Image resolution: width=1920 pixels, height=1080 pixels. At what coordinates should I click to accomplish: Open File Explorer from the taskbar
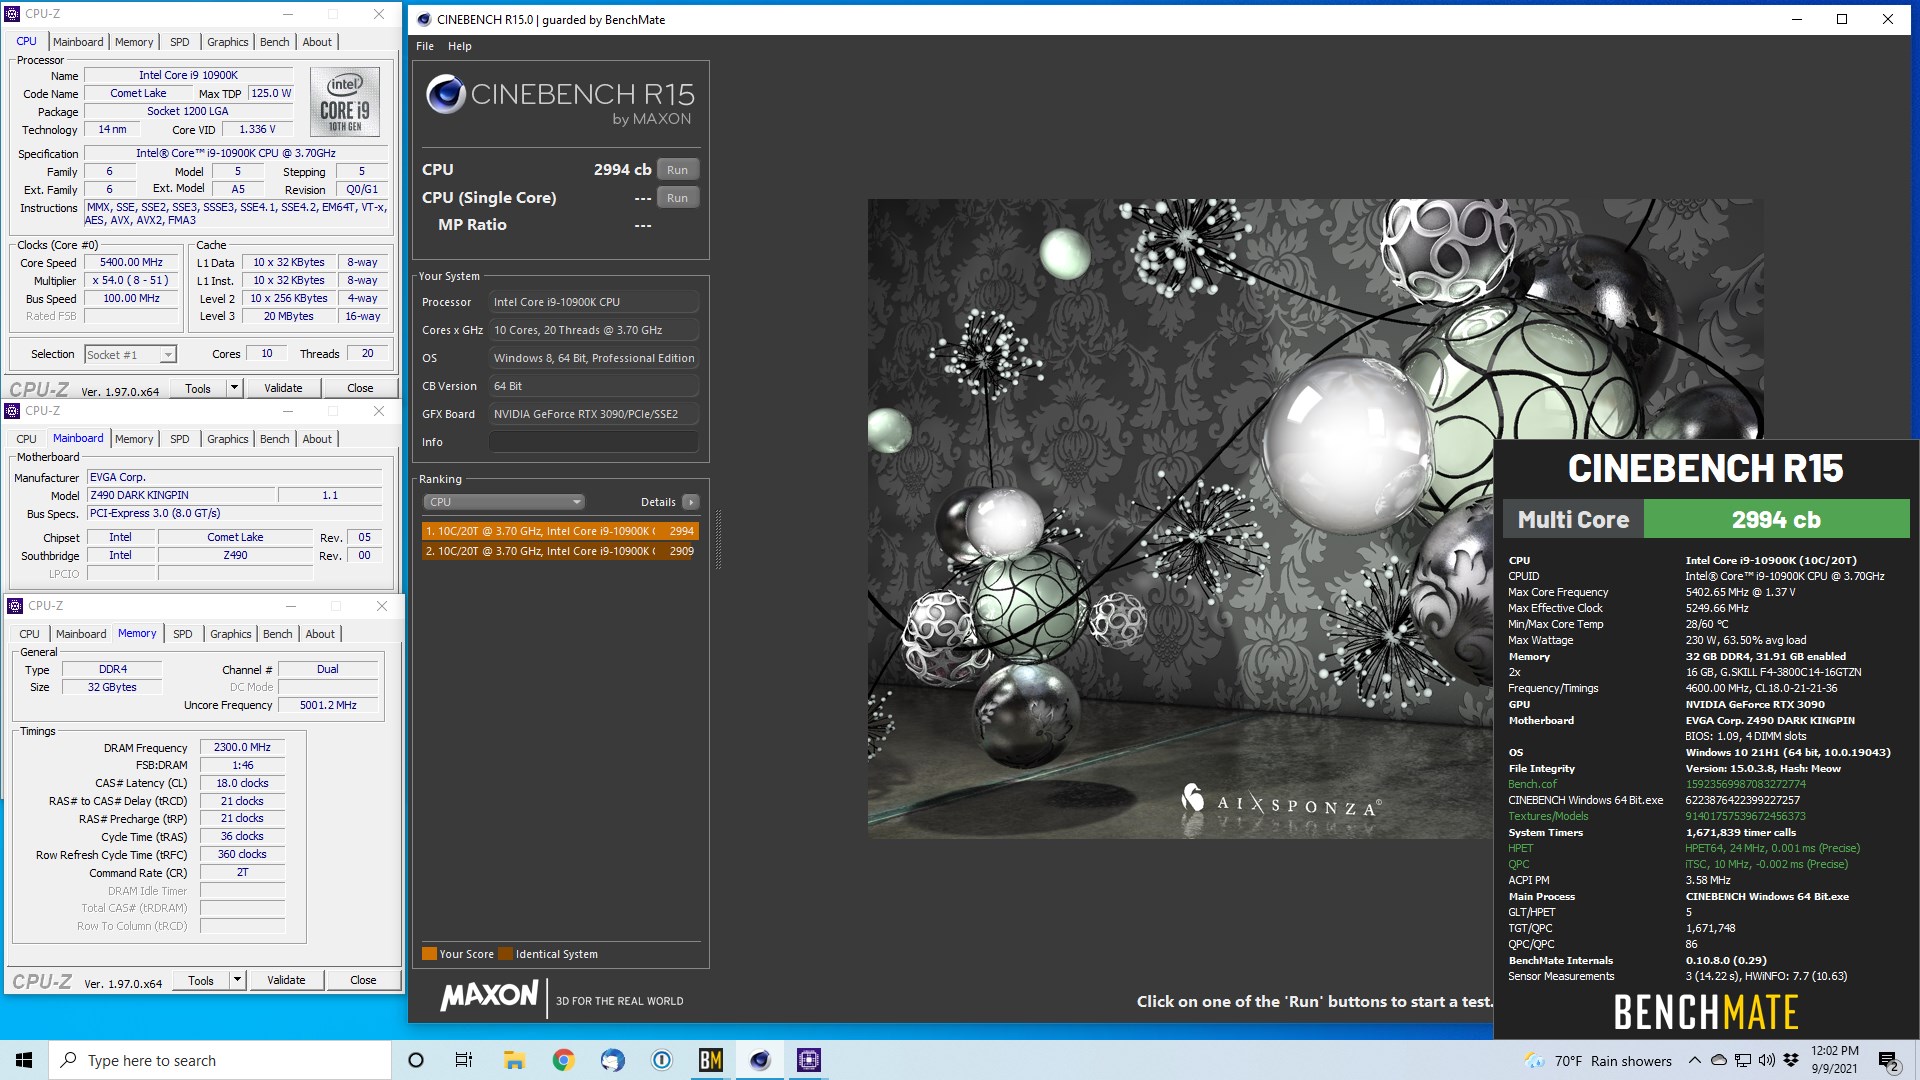[514, 1060]
